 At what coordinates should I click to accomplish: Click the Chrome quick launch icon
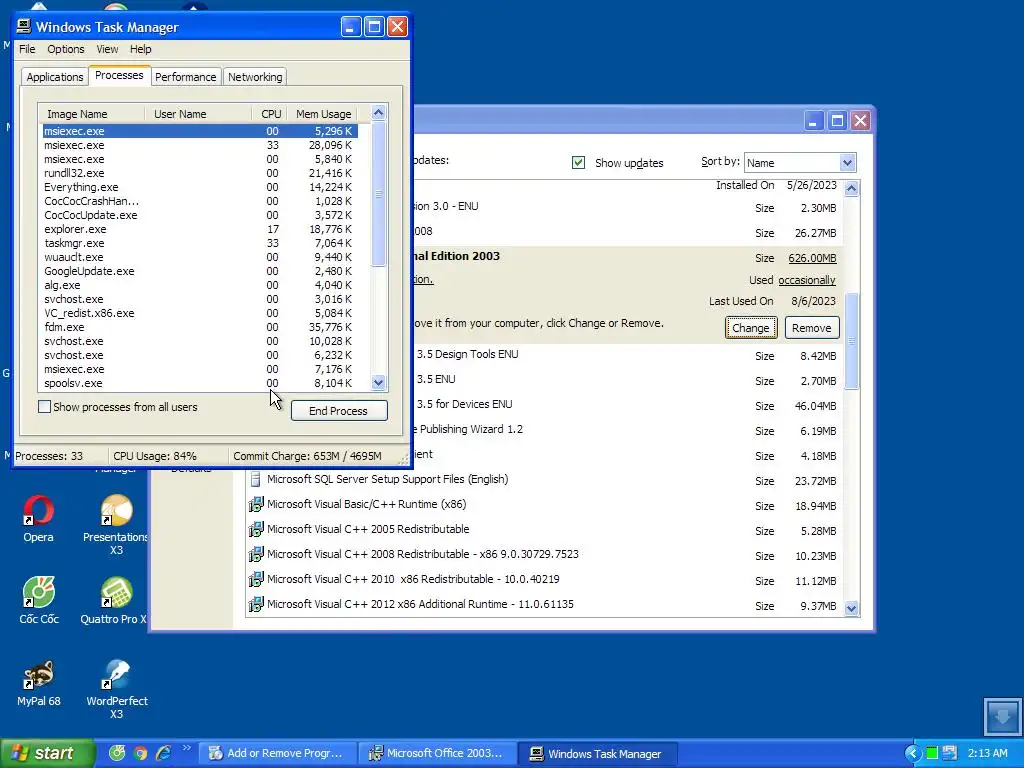[x=140, y=753]
